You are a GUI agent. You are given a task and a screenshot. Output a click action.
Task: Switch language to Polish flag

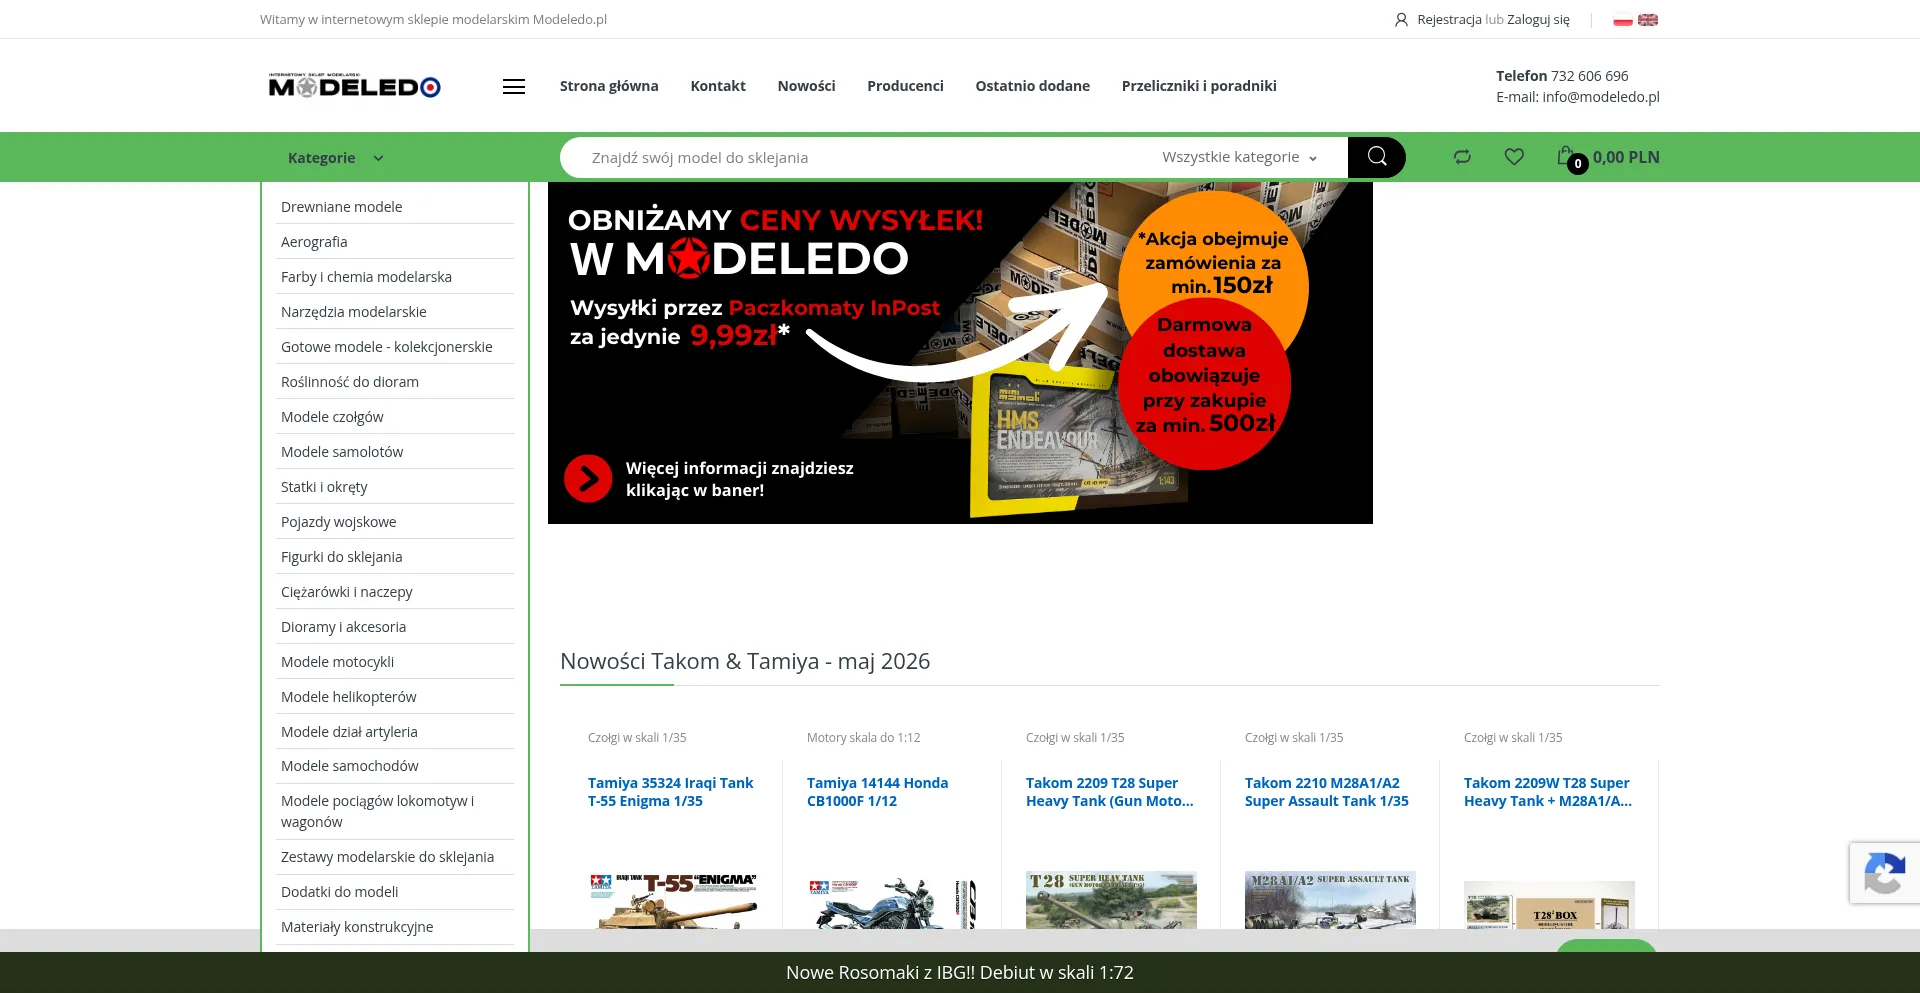point(1623,20)
